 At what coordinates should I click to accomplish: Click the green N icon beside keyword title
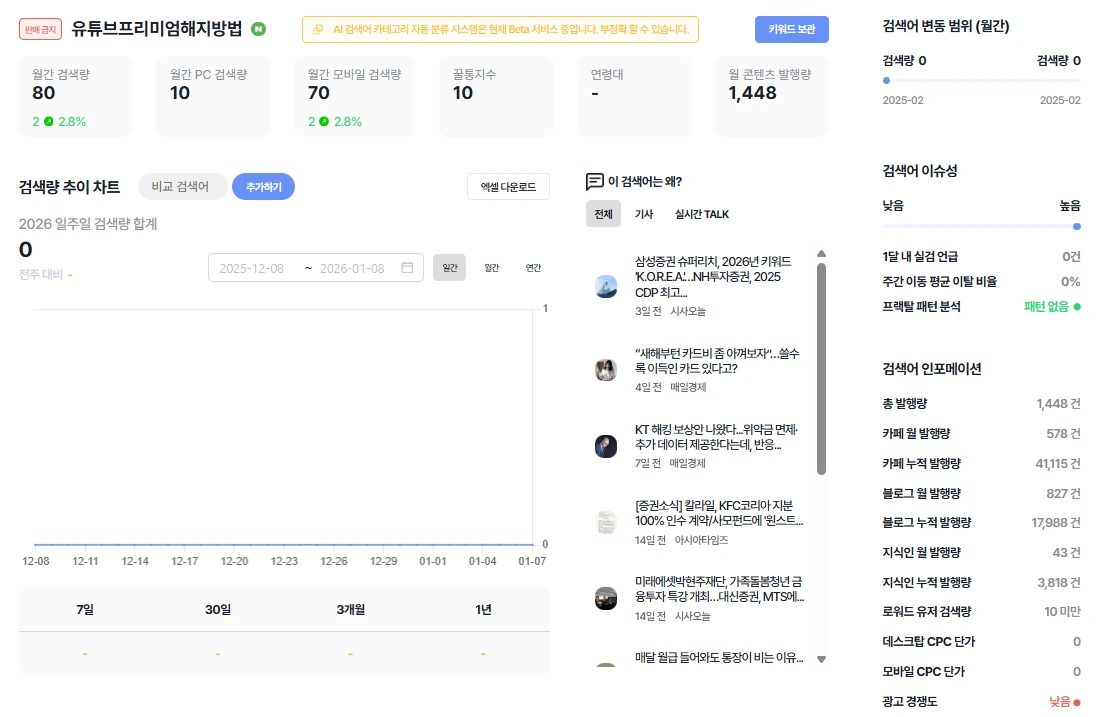pyautogui.click(x=259, y=29)
